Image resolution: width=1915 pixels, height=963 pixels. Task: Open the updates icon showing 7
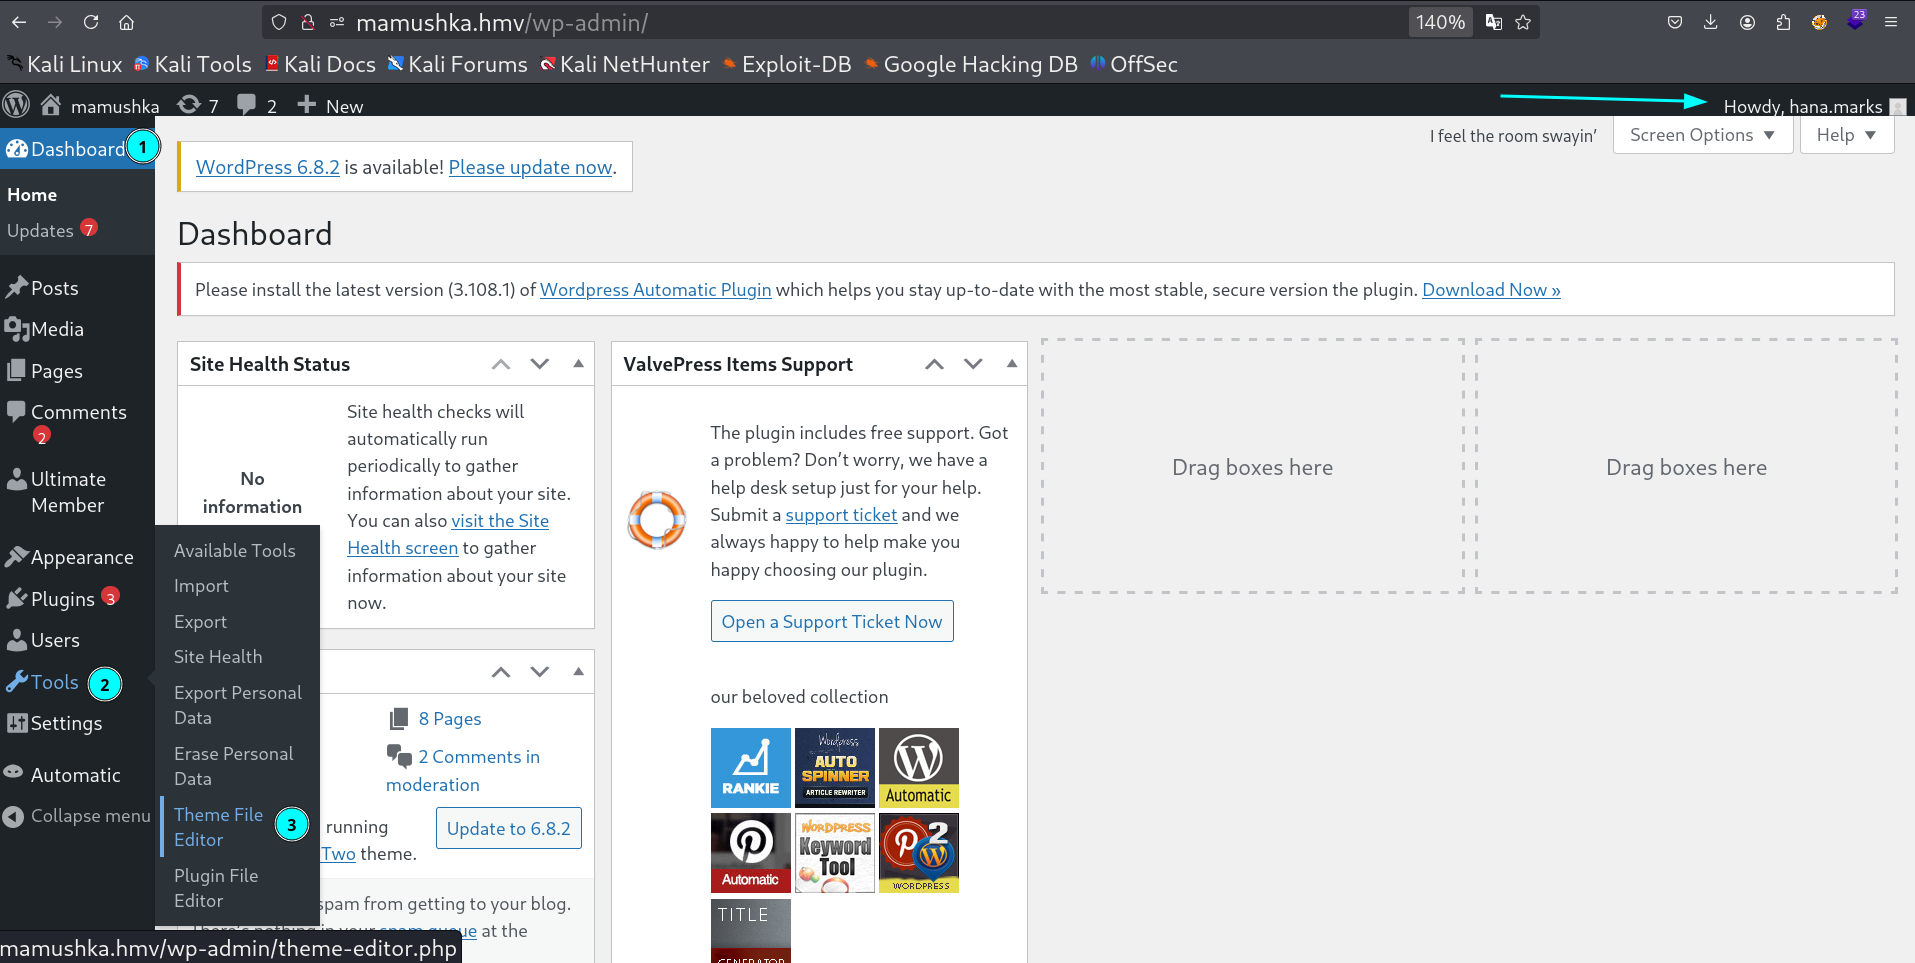[197, 105]
